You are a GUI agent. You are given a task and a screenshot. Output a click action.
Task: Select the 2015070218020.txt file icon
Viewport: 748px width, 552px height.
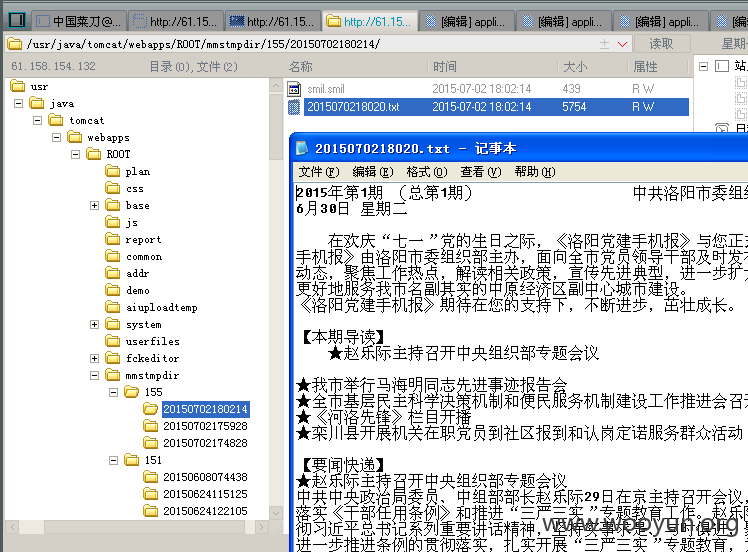pyautogui.click(x=294, y=107)
